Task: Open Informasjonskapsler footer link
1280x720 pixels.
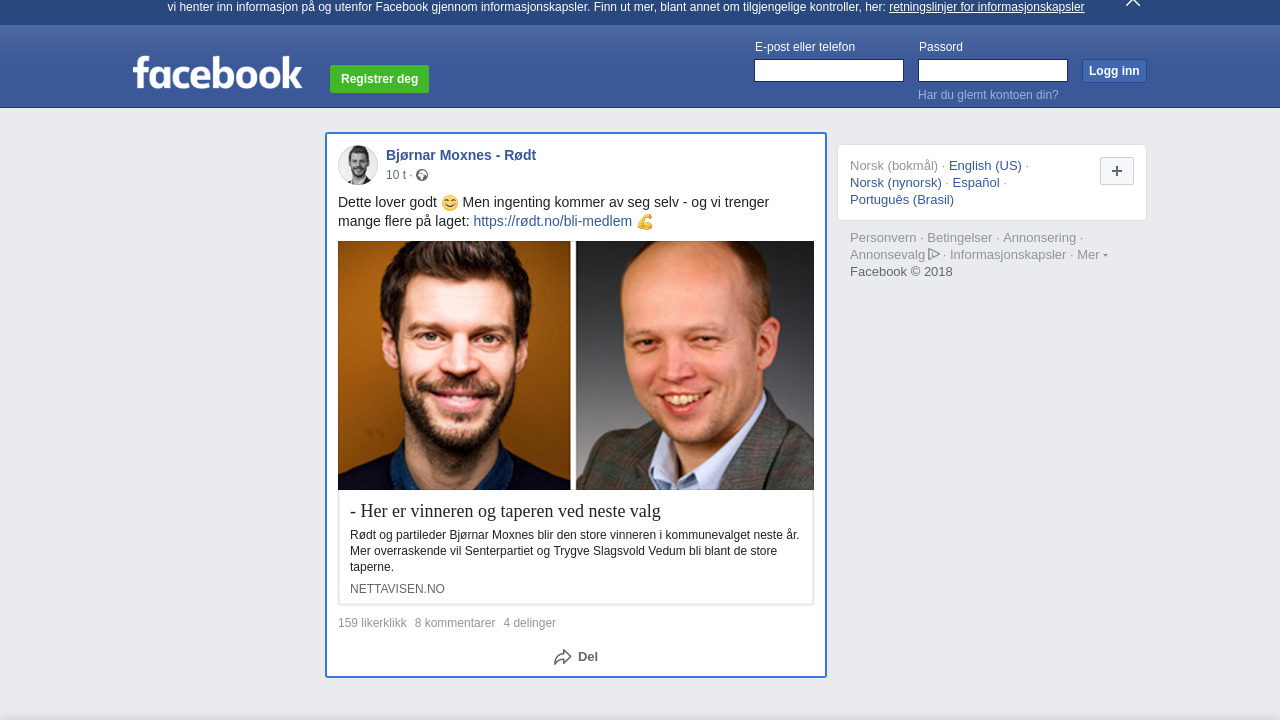Action: point(1008,255)
